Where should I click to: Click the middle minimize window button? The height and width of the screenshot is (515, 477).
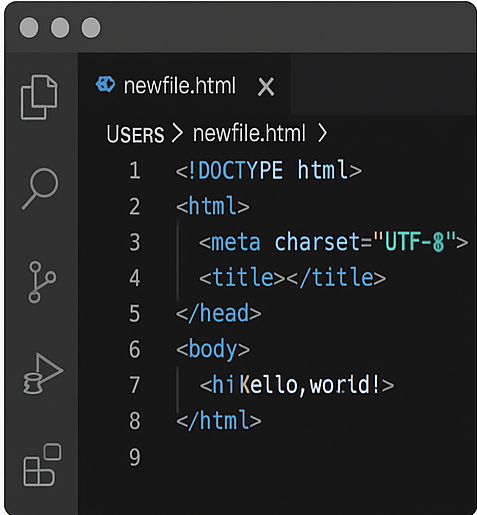tap(60, 27)
